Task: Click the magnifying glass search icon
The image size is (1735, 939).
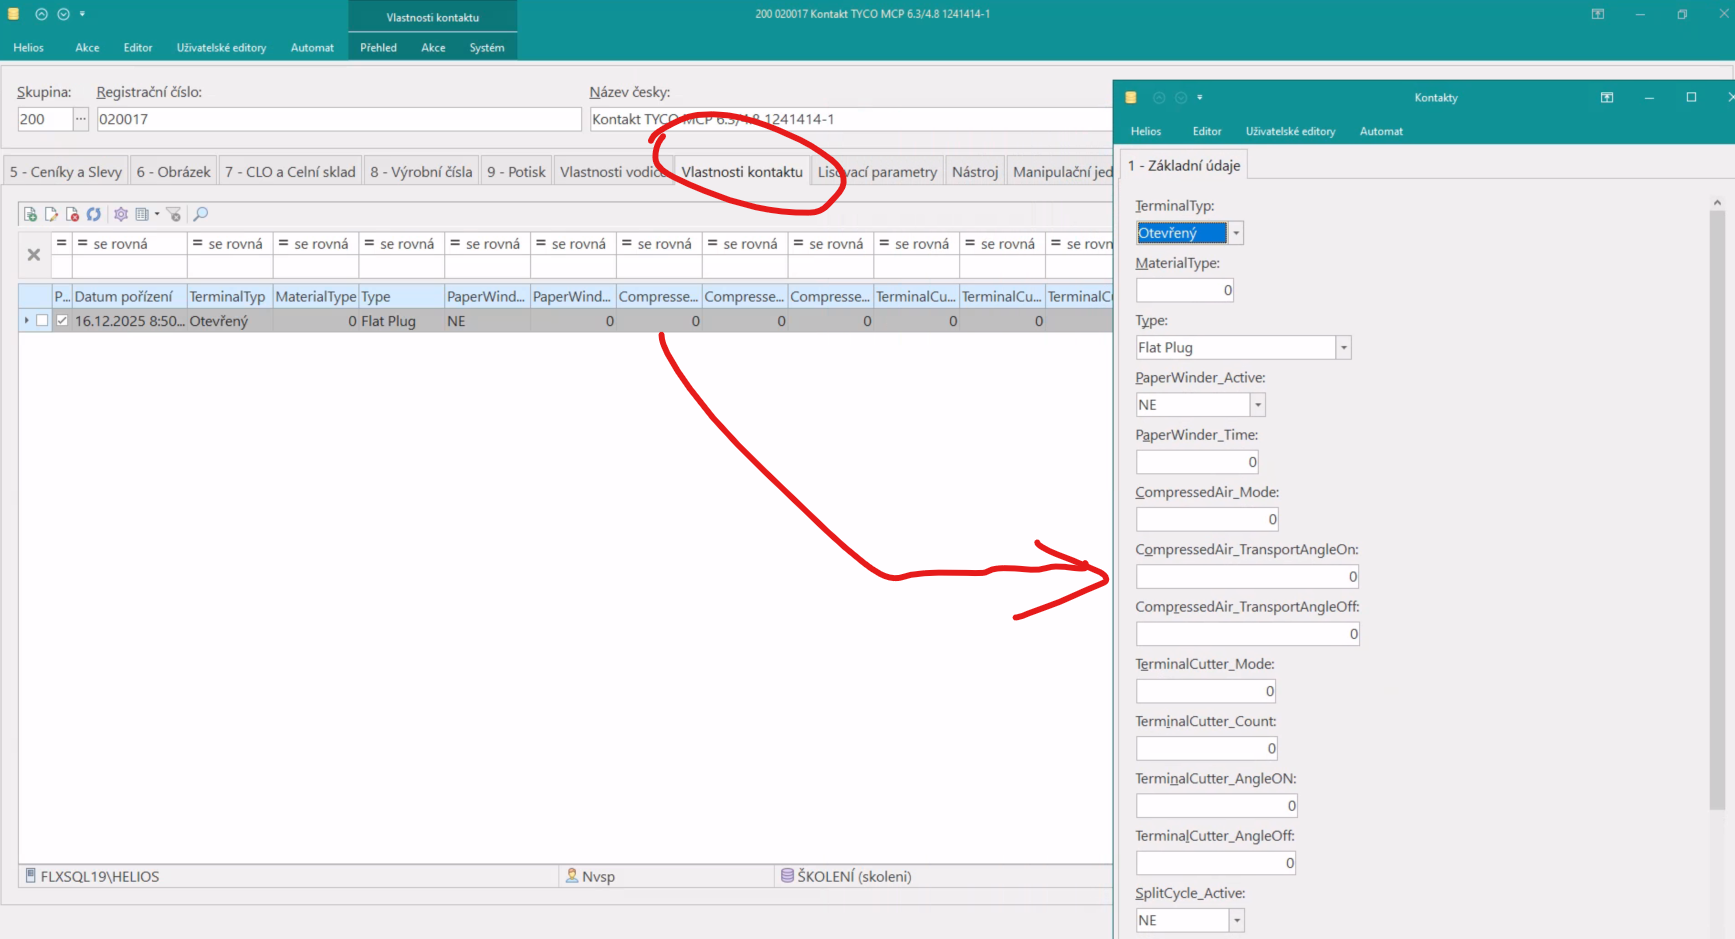Action: coord(201,214)
